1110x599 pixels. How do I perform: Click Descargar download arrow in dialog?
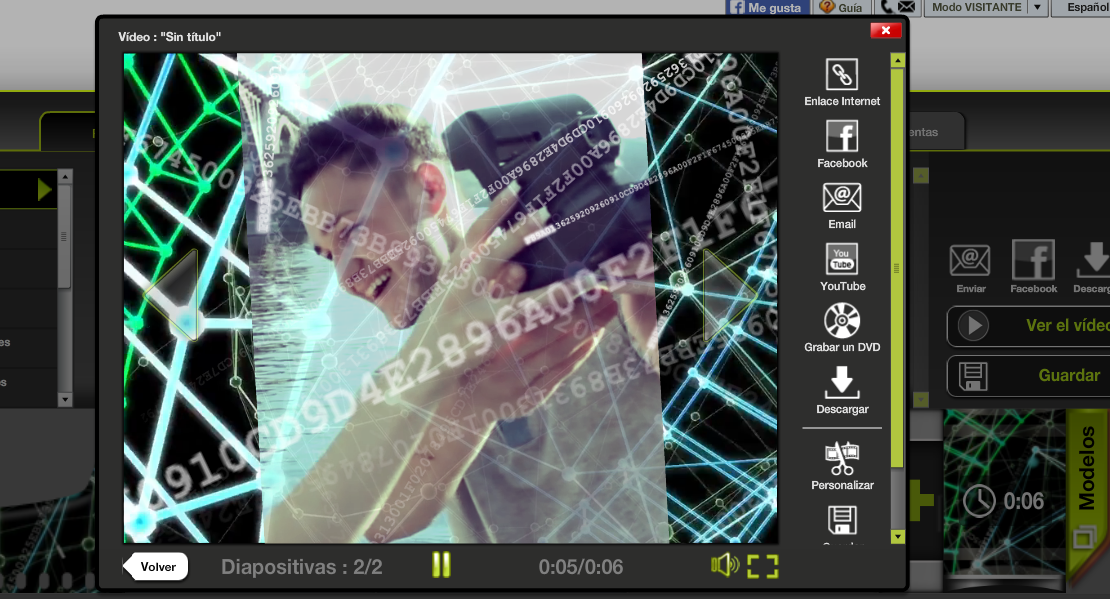842,383
